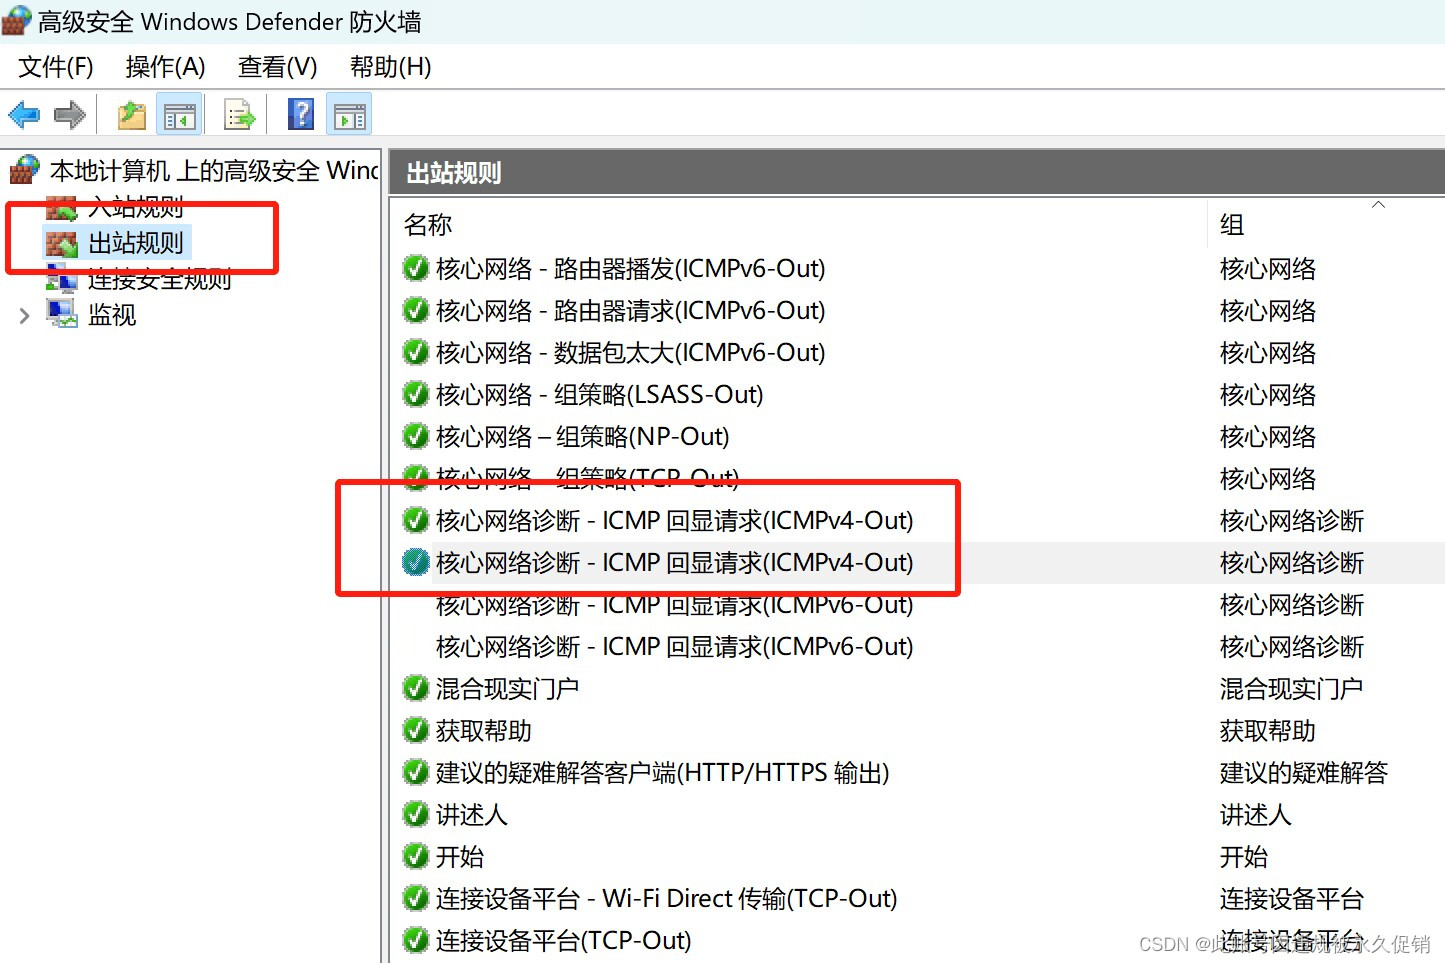Open the 操作(A) menu

tap(165, 67)
